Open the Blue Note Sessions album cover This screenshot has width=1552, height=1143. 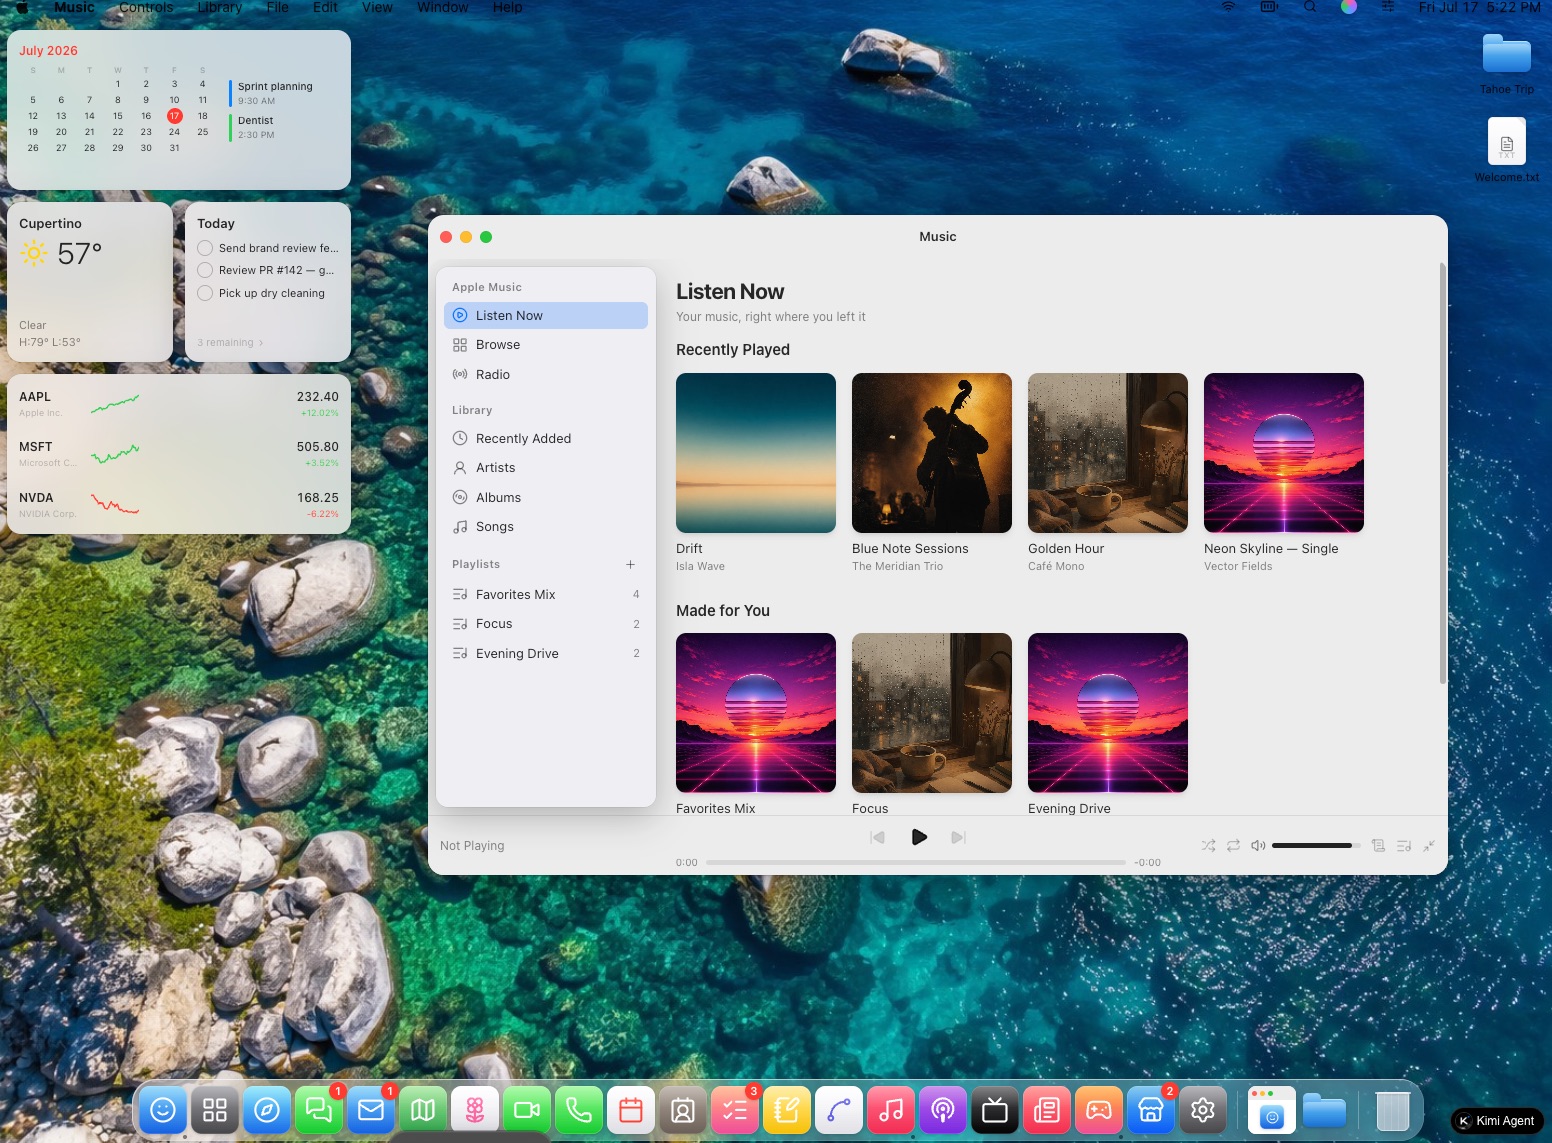932,453
